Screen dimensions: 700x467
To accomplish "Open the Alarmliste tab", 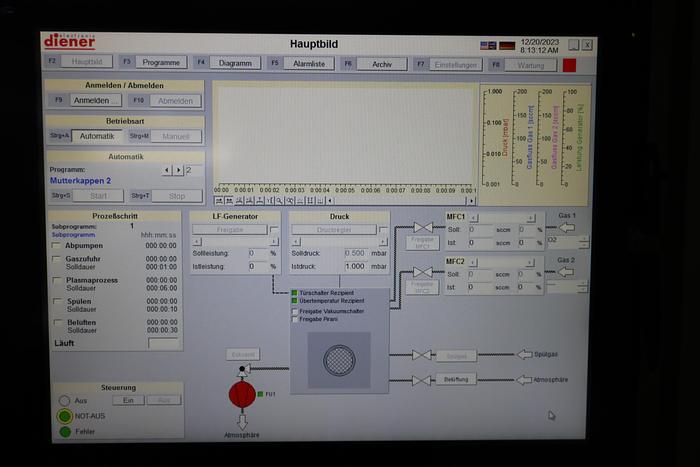I will [311, 63].
